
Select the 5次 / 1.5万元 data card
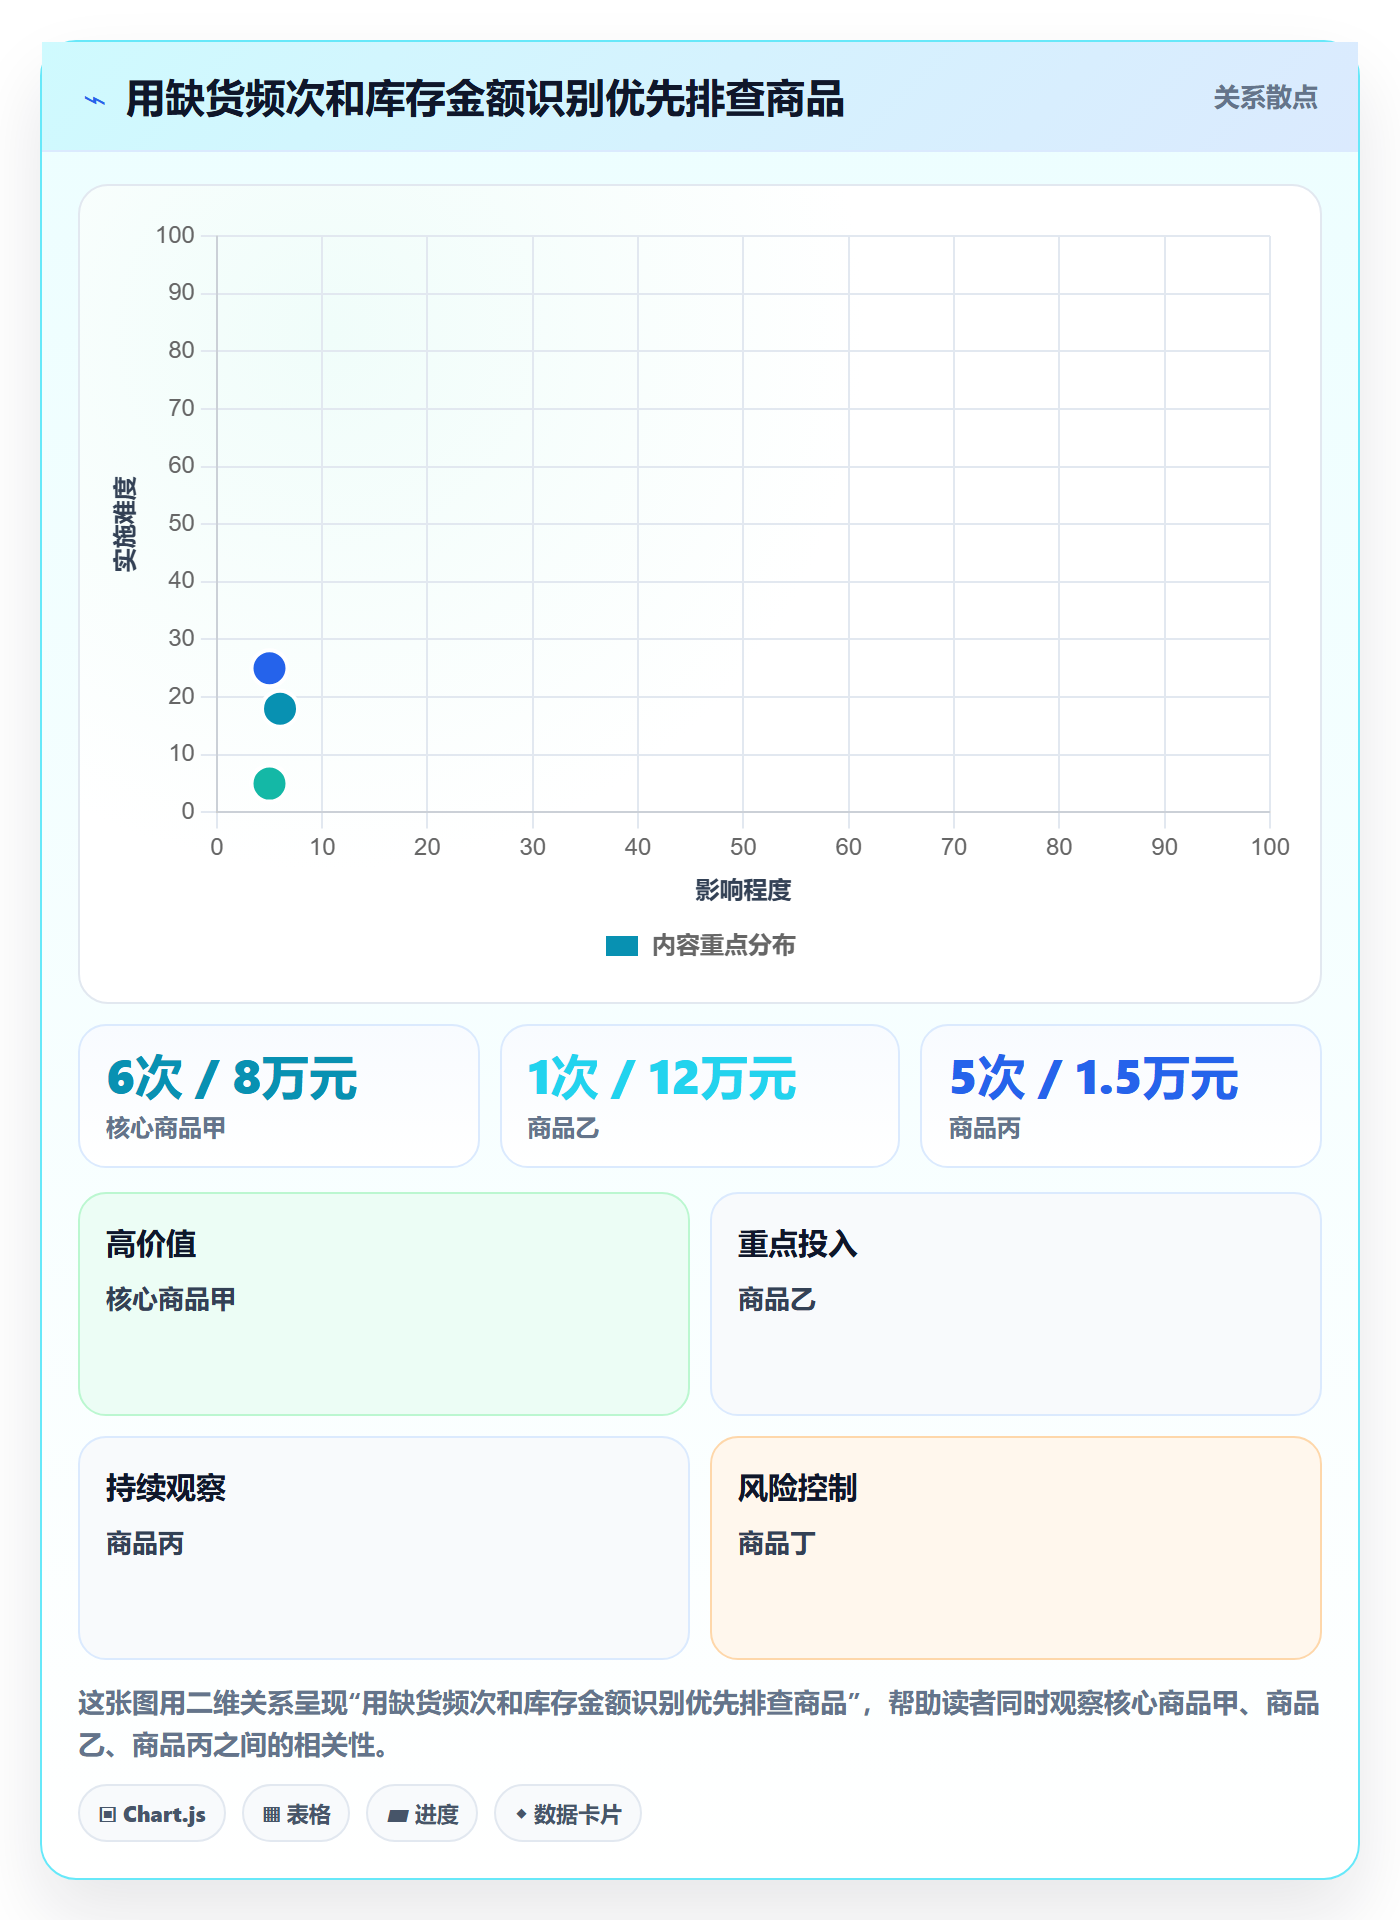tap(1121, 1096)
